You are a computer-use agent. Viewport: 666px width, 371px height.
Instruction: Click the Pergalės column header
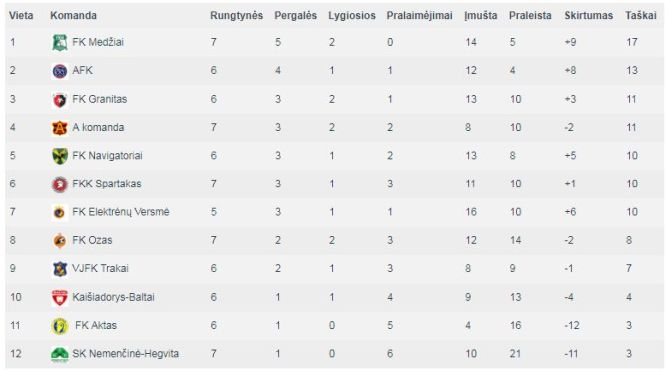pos(296,16)
